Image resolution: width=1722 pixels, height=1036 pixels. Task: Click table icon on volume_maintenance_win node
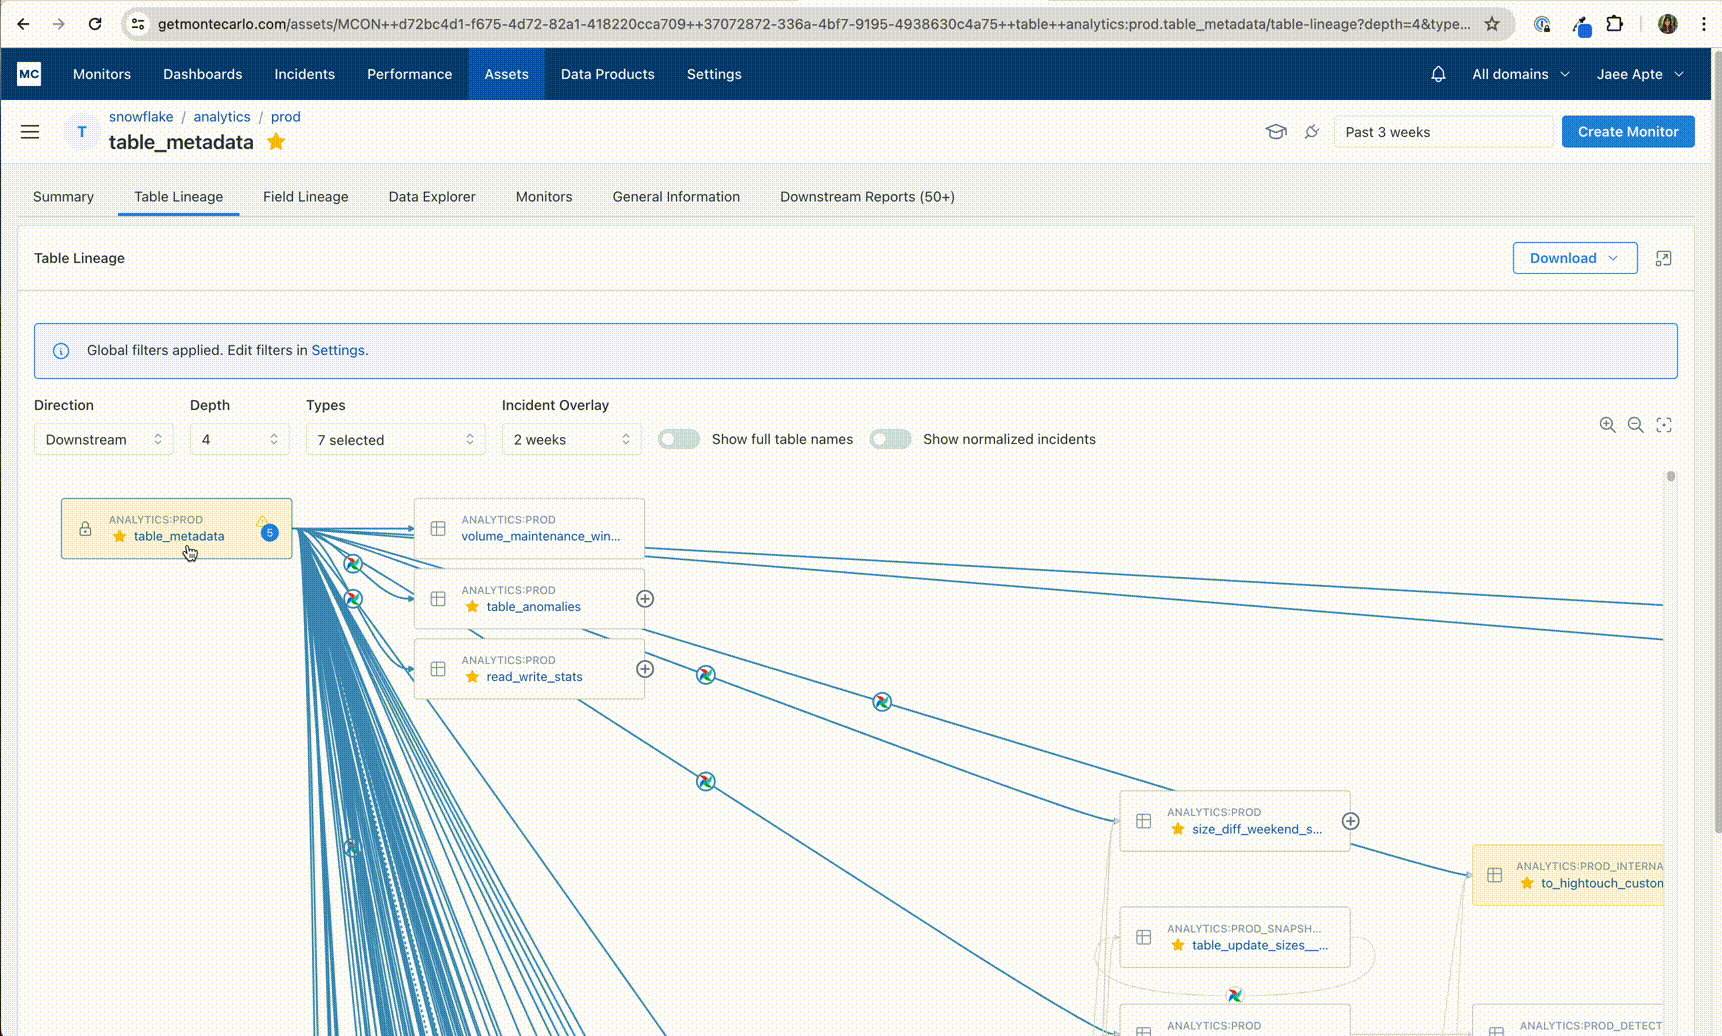pyautogui.click(x=438, y=528)
